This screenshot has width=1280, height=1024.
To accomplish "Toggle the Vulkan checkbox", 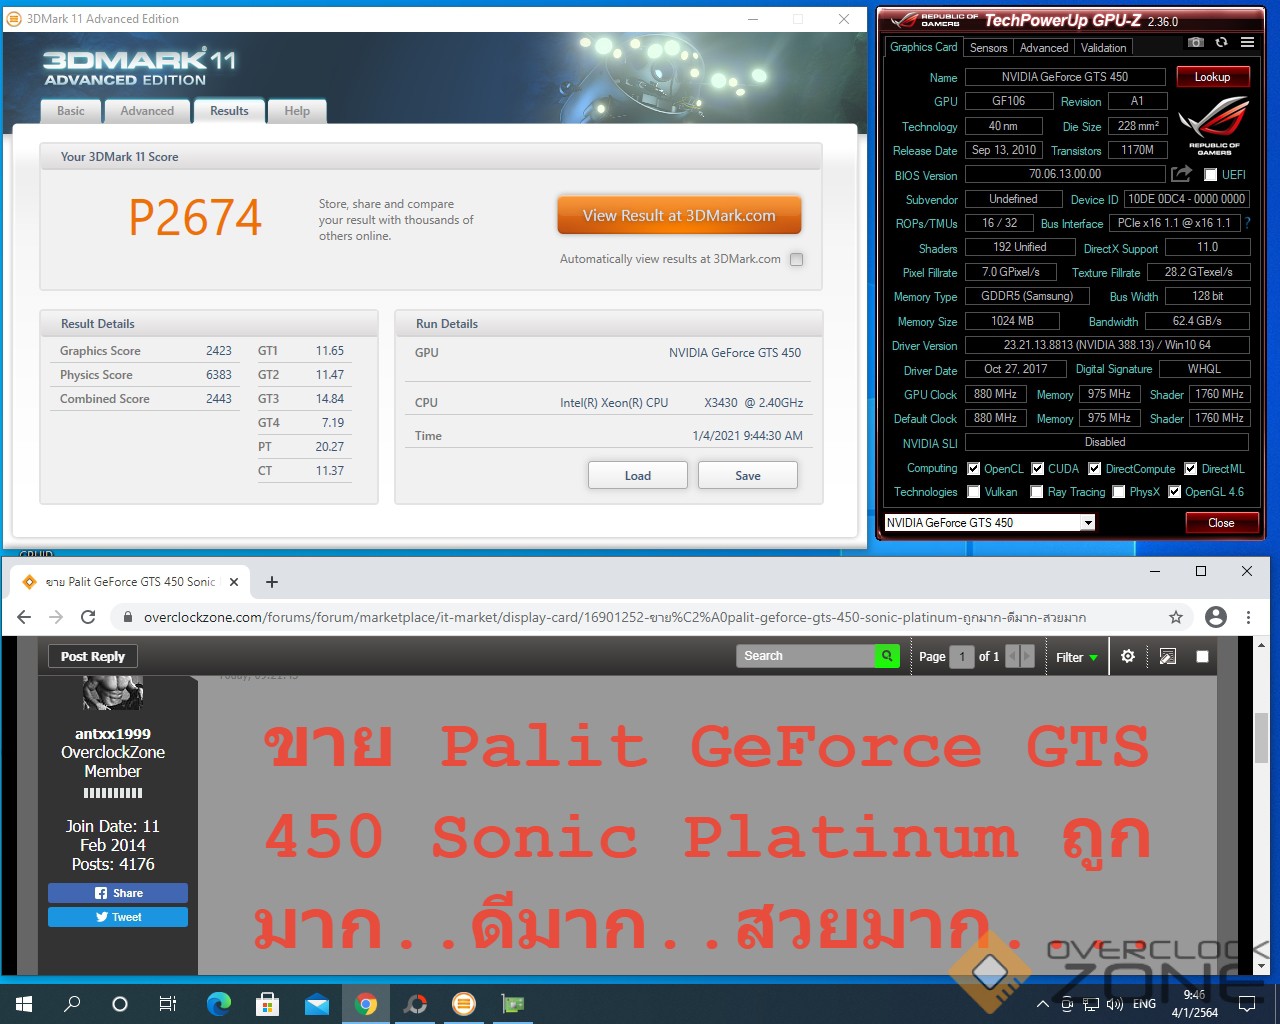I will pyautogui.click(x=973, y=491).
